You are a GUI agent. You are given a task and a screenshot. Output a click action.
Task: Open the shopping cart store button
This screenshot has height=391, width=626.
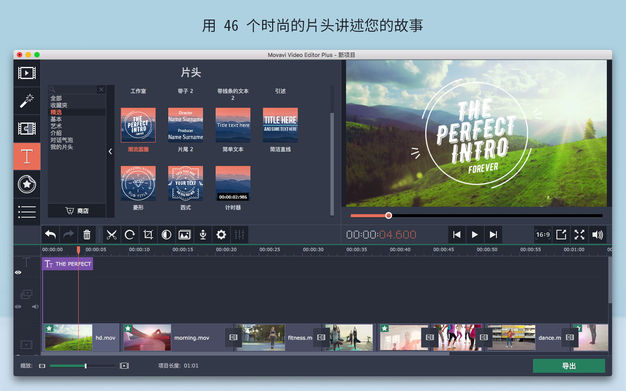[x=77, y=211]
